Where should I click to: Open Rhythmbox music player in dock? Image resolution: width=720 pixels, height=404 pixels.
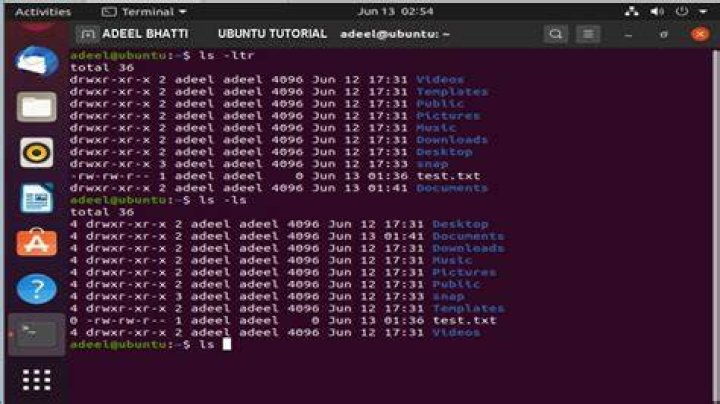pyautogui.click(x=37, y=152)
